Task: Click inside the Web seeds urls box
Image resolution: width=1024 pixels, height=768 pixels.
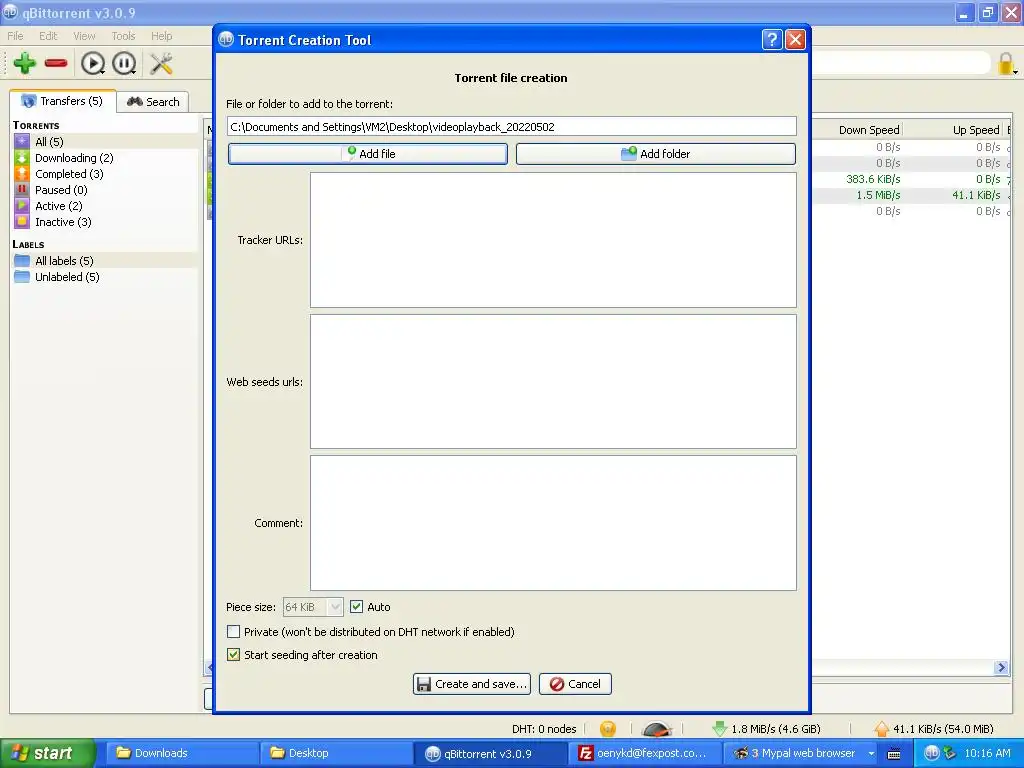Action: point(553,381)
